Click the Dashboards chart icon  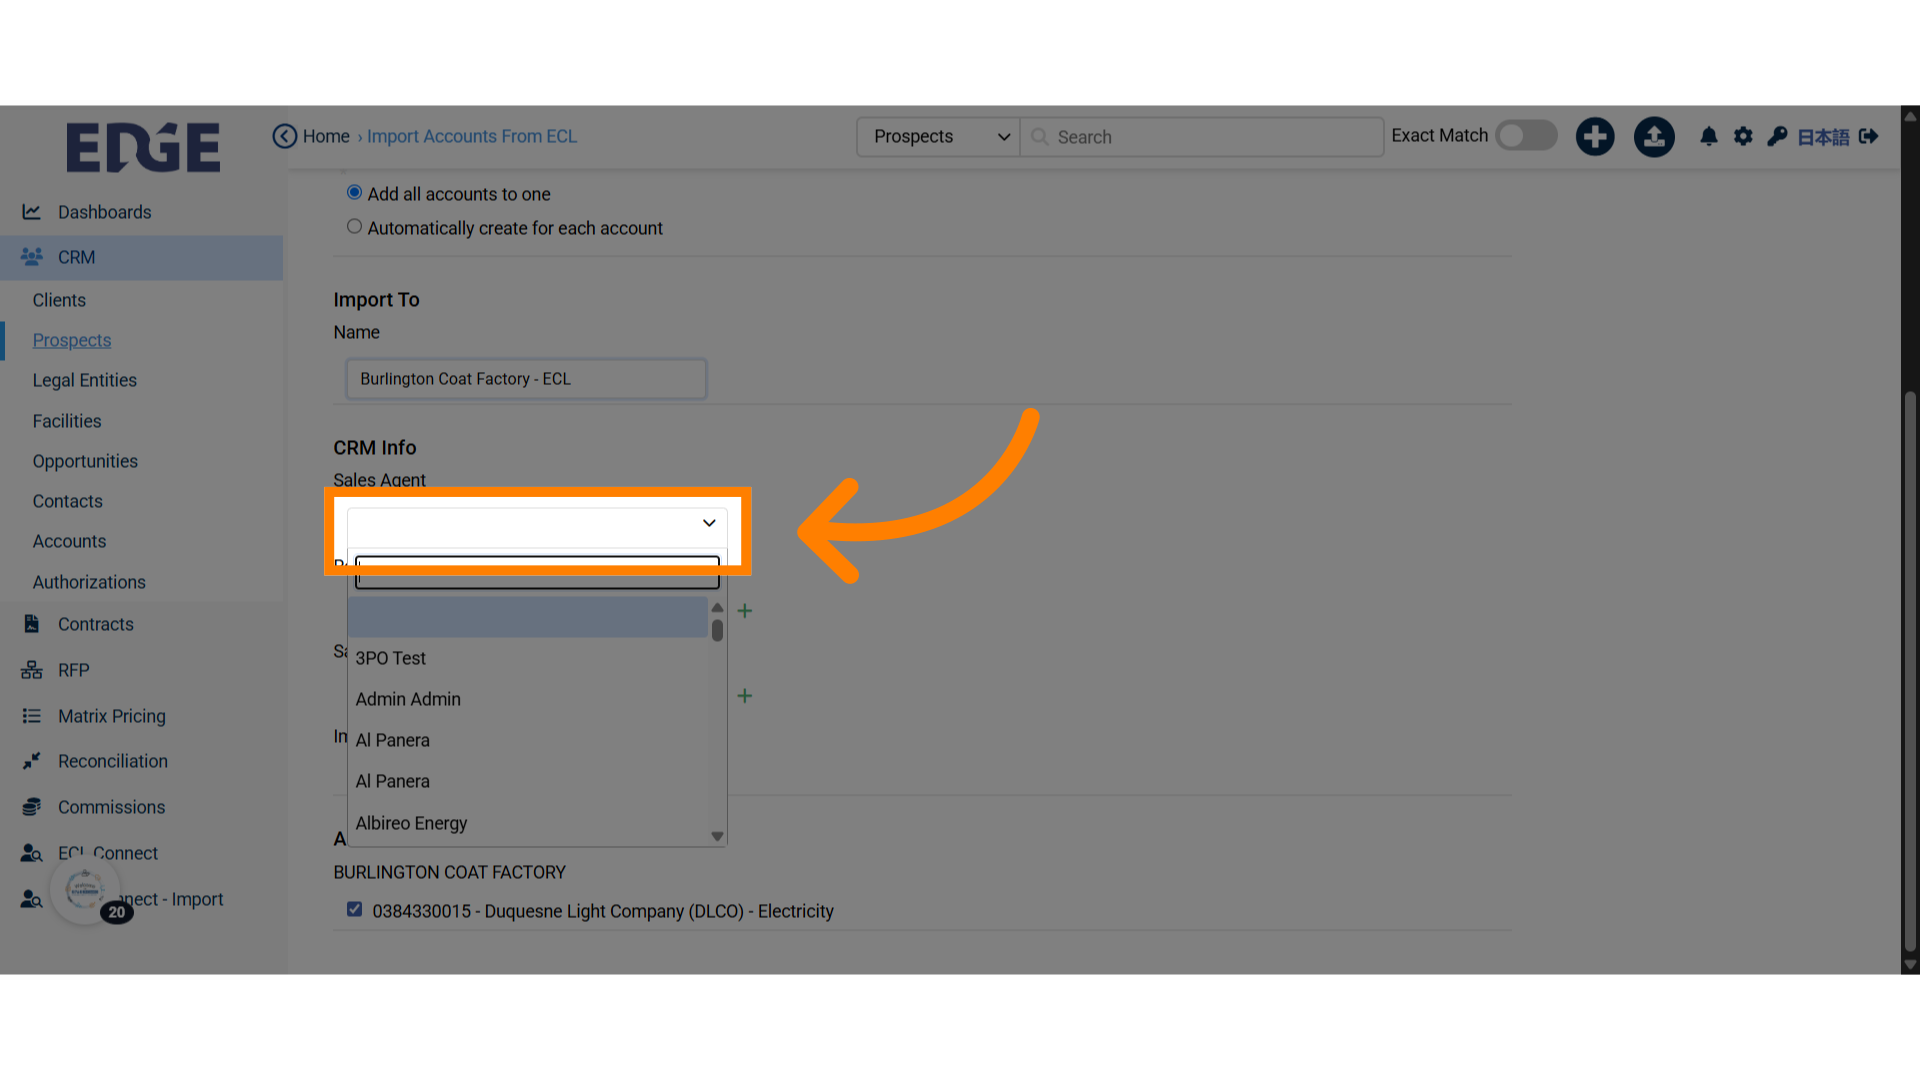[32, 212]
